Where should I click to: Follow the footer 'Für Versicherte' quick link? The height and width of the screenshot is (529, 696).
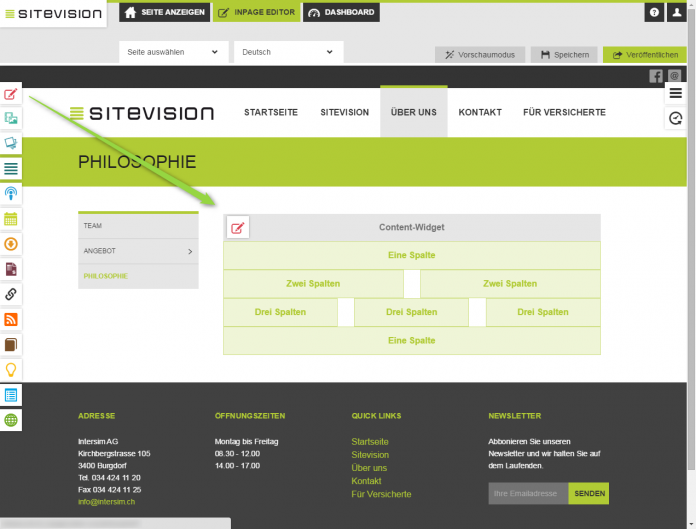[381, 494]
